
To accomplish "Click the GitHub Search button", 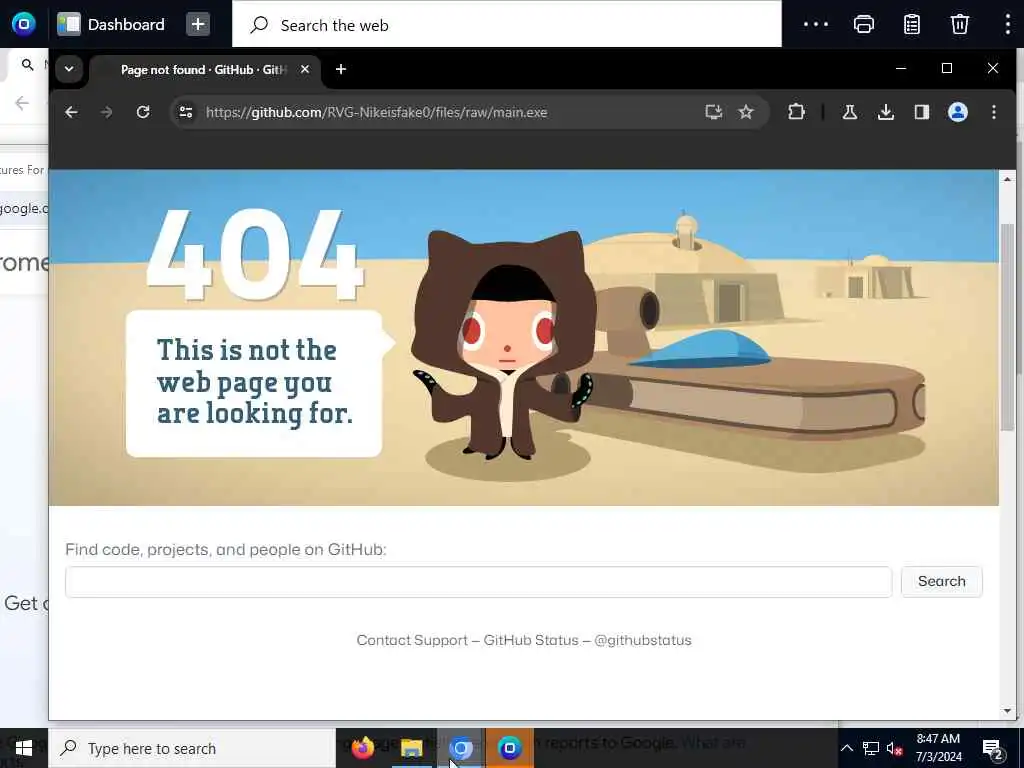I will [942, 581].
